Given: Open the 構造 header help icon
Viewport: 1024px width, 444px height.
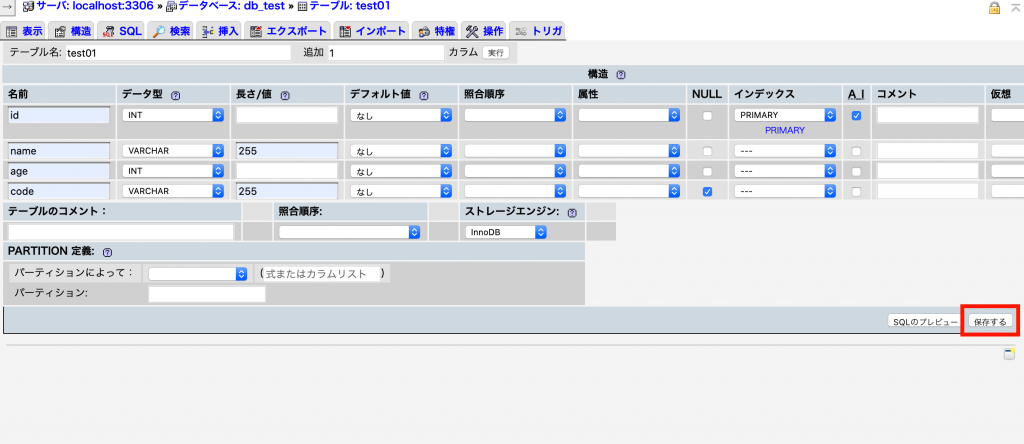Looking at the screenshot, I should 621,74.
